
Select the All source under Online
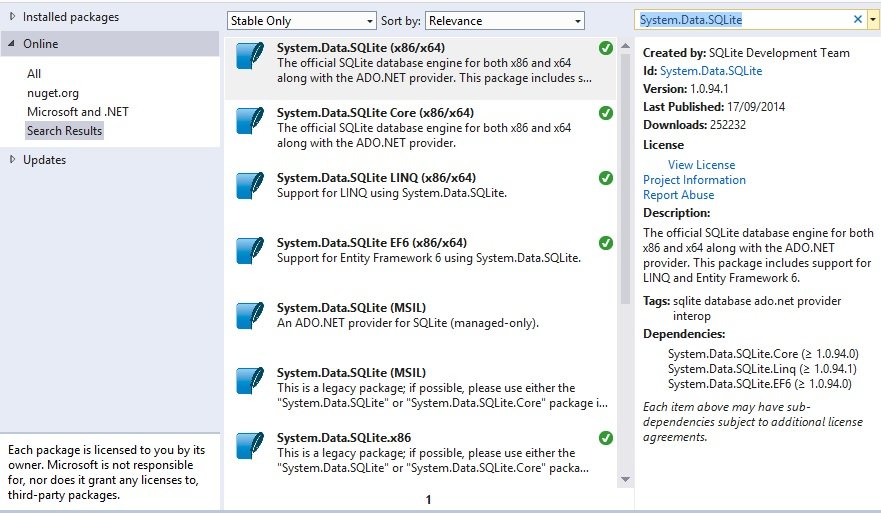[x=34, y=74]
